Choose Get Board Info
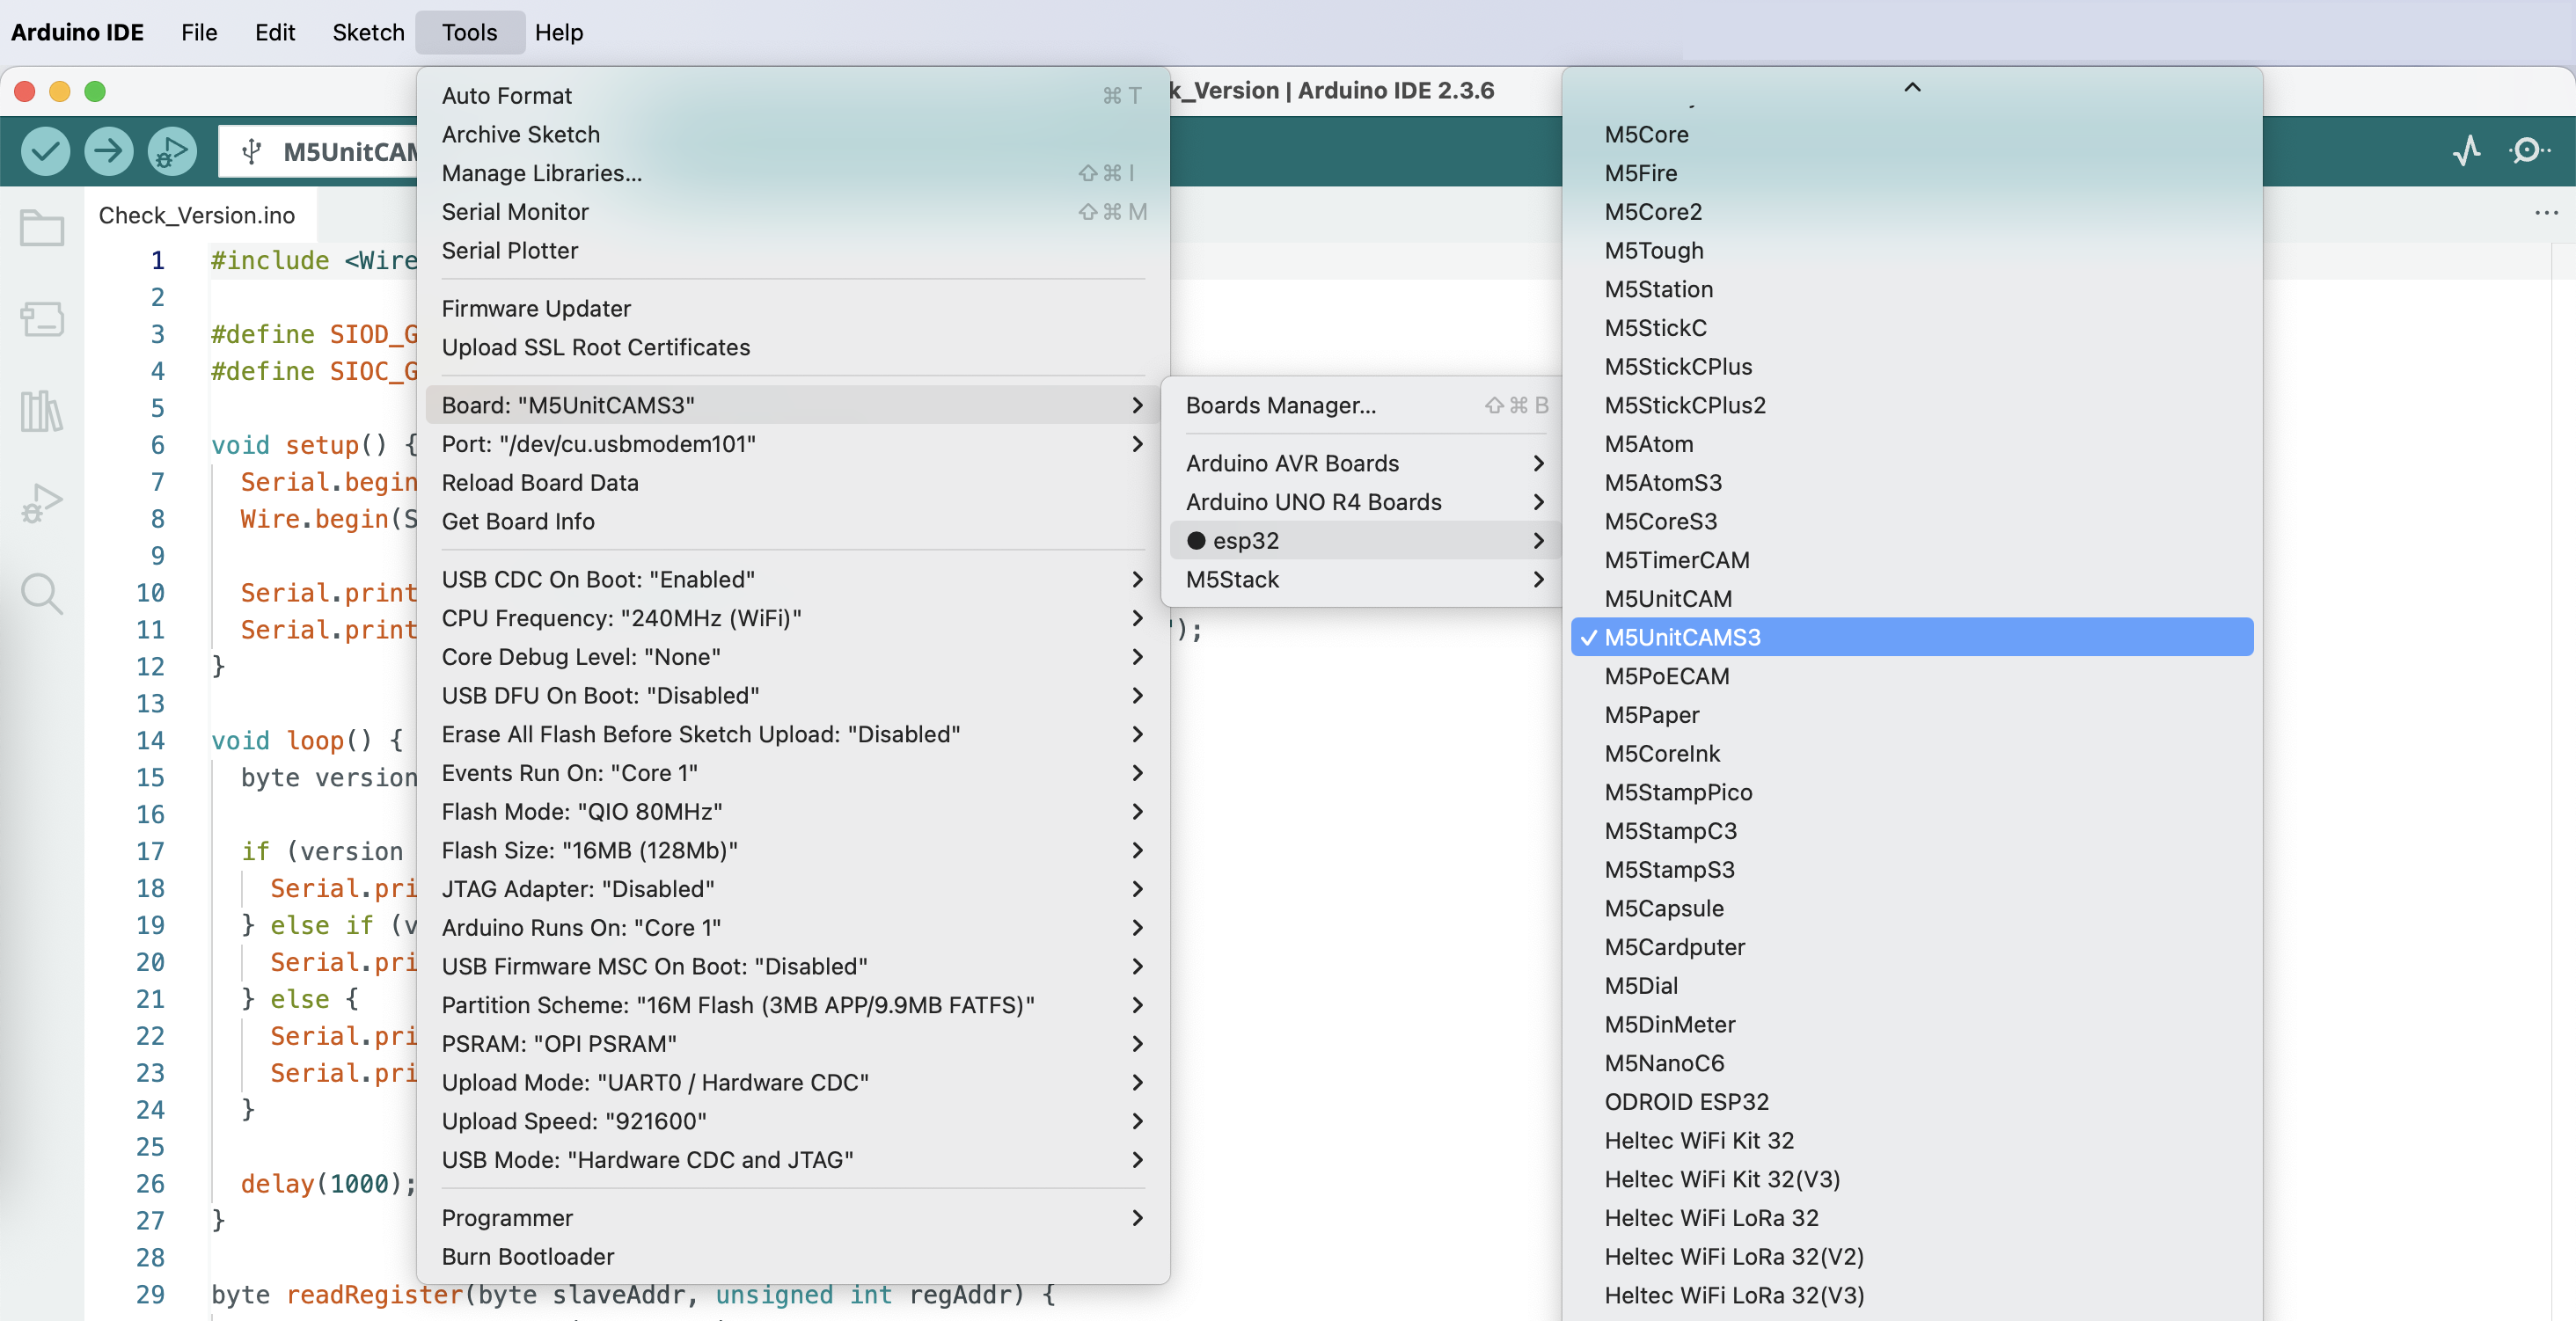The image size is (2576, 1321). [x=793, y=521]
